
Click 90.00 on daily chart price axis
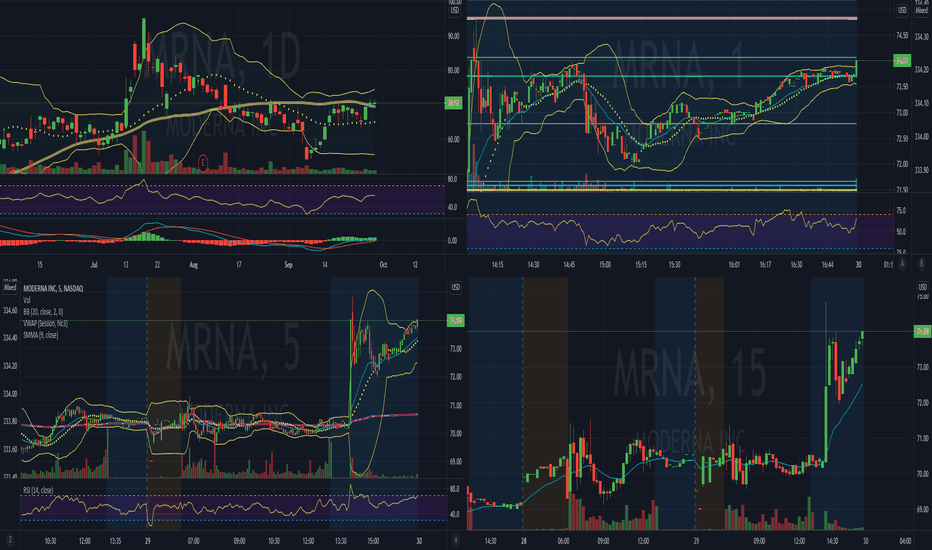454,36
